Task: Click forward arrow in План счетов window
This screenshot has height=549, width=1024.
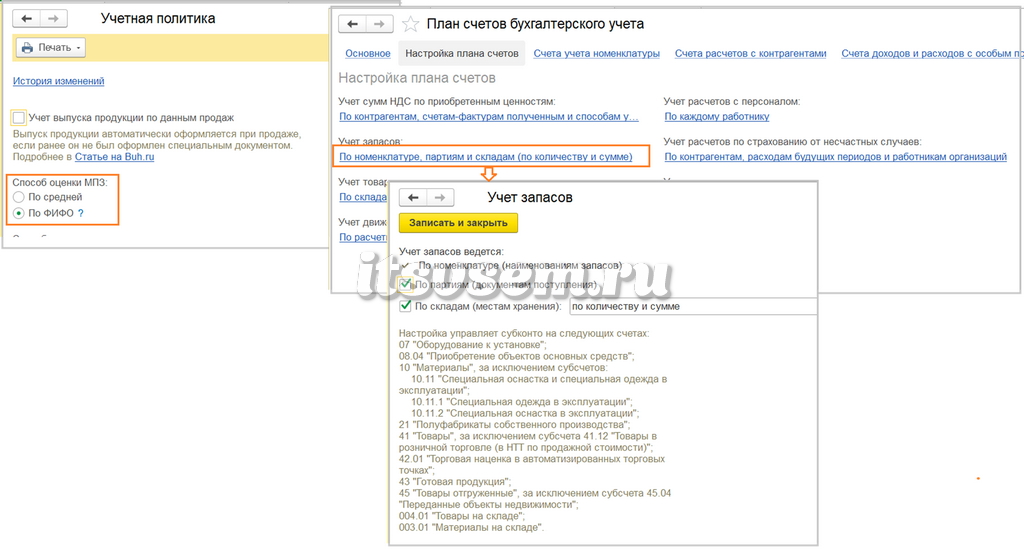Action: (379, 24)
